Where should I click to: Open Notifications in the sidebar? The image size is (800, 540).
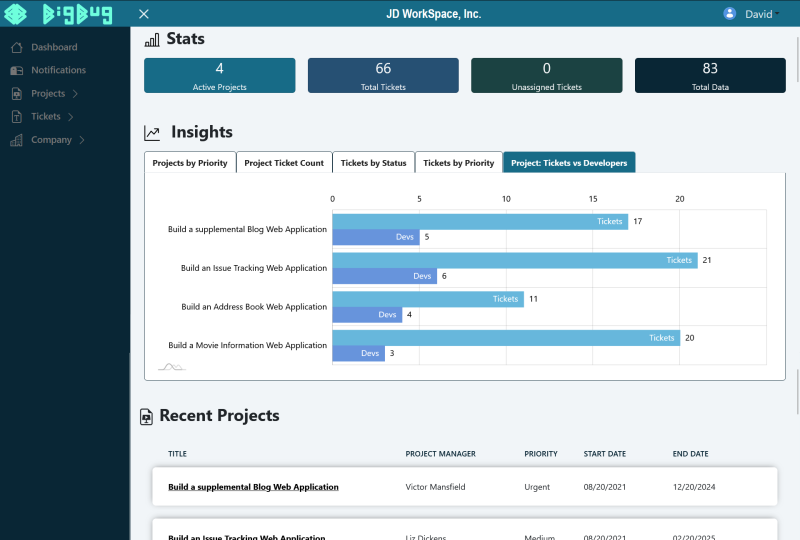(58, 70)
